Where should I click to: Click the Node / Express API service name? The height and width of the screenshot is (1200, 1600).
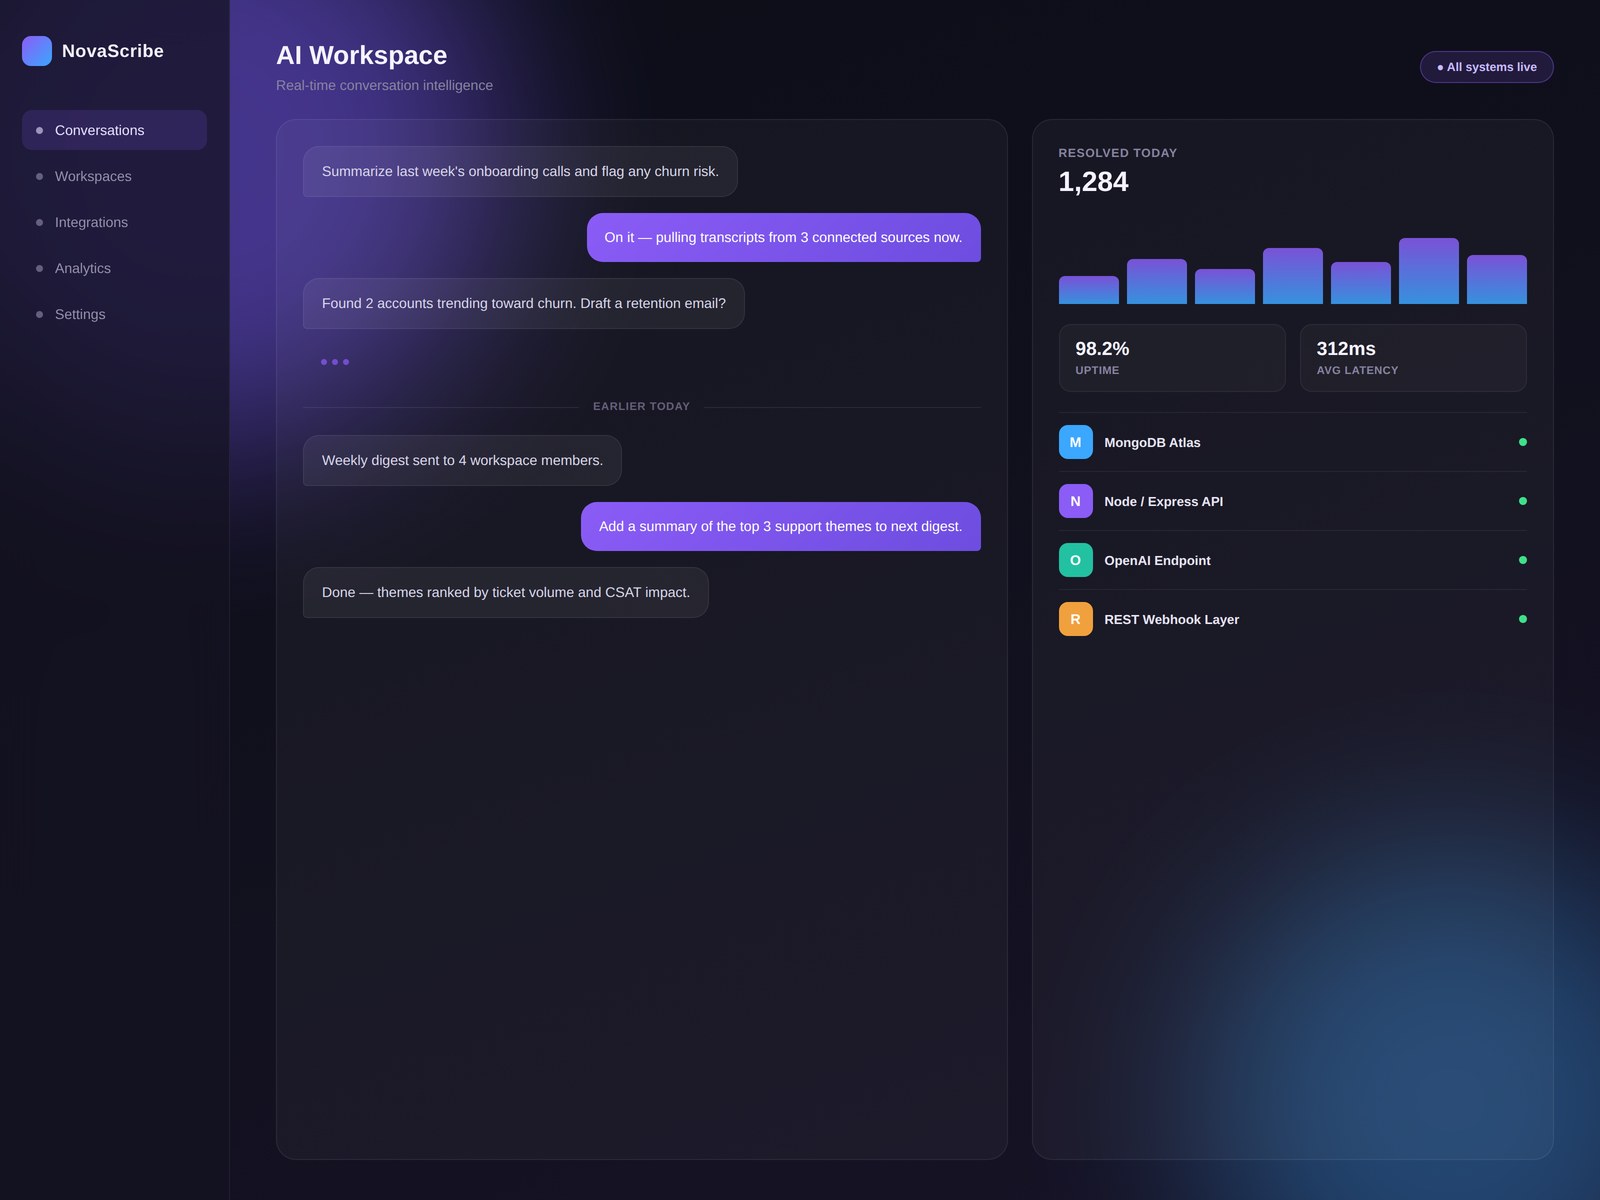click(1163, 502)
